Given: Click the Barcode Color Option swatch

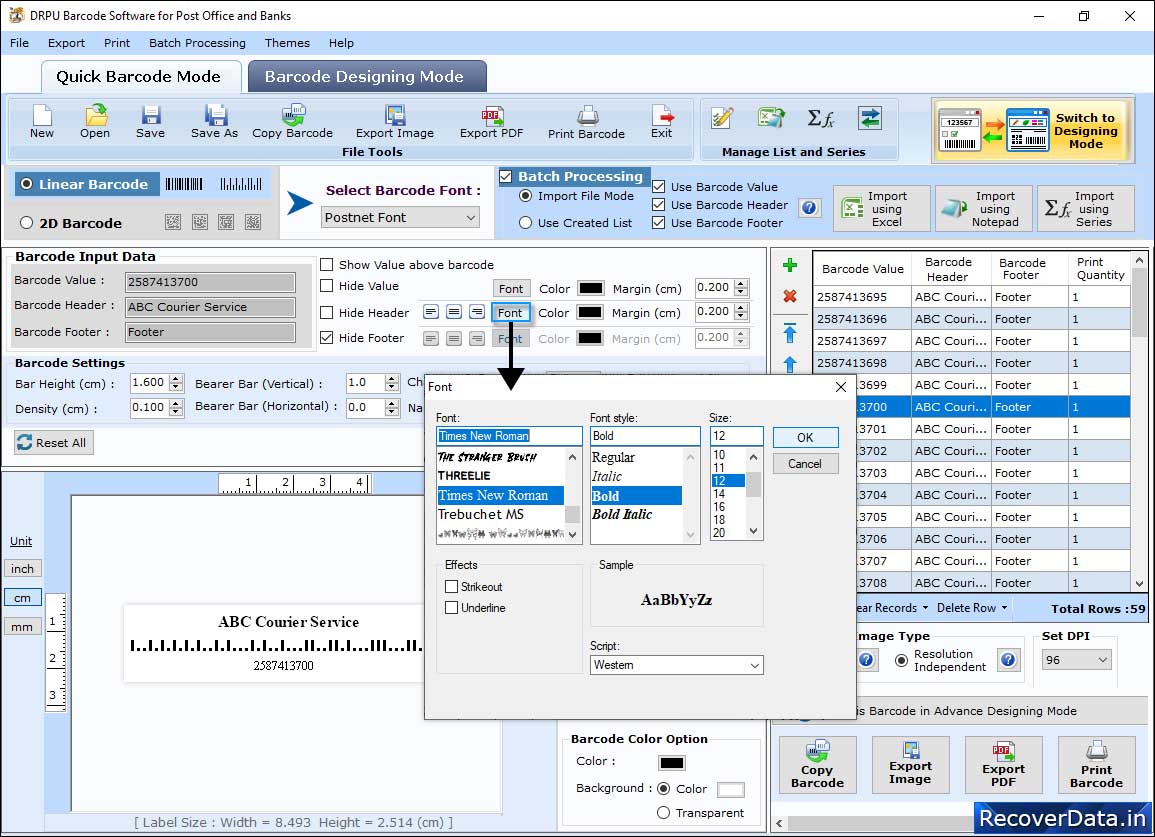Looking at the screenshot, I should [672, 763].
